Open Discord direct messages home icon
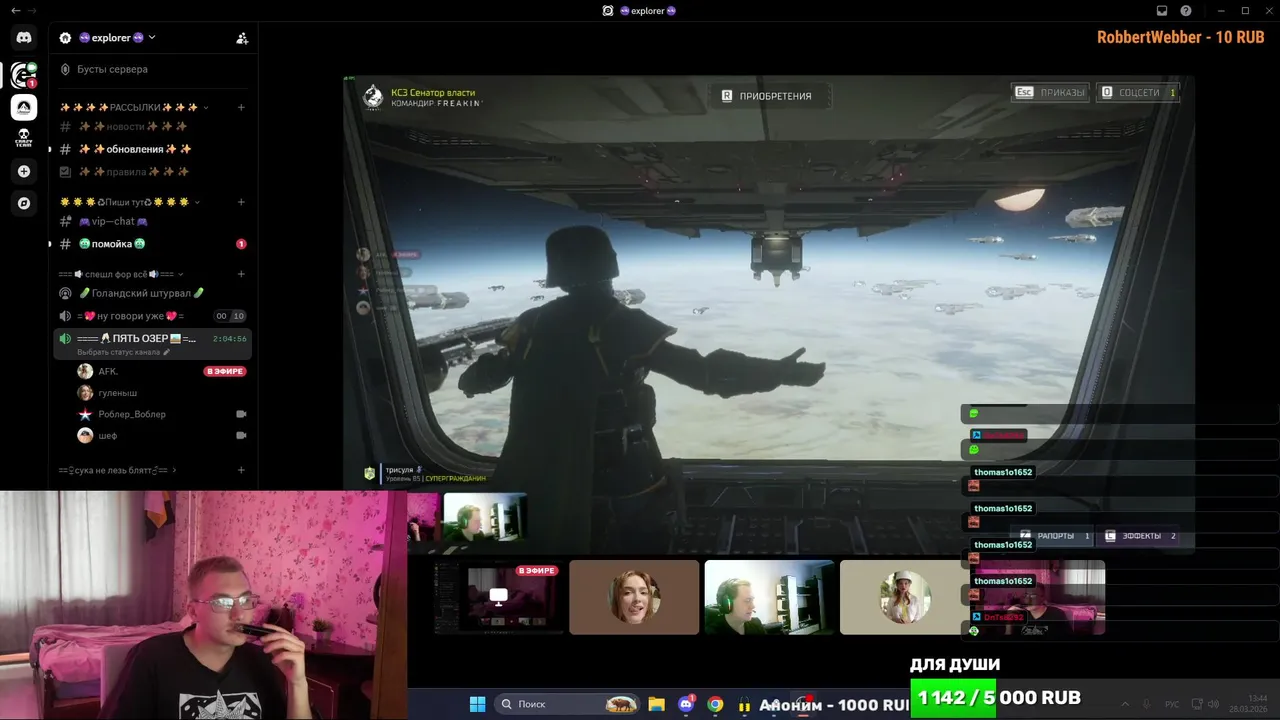This screenshot has height=720, width=1280. point(24,38)
